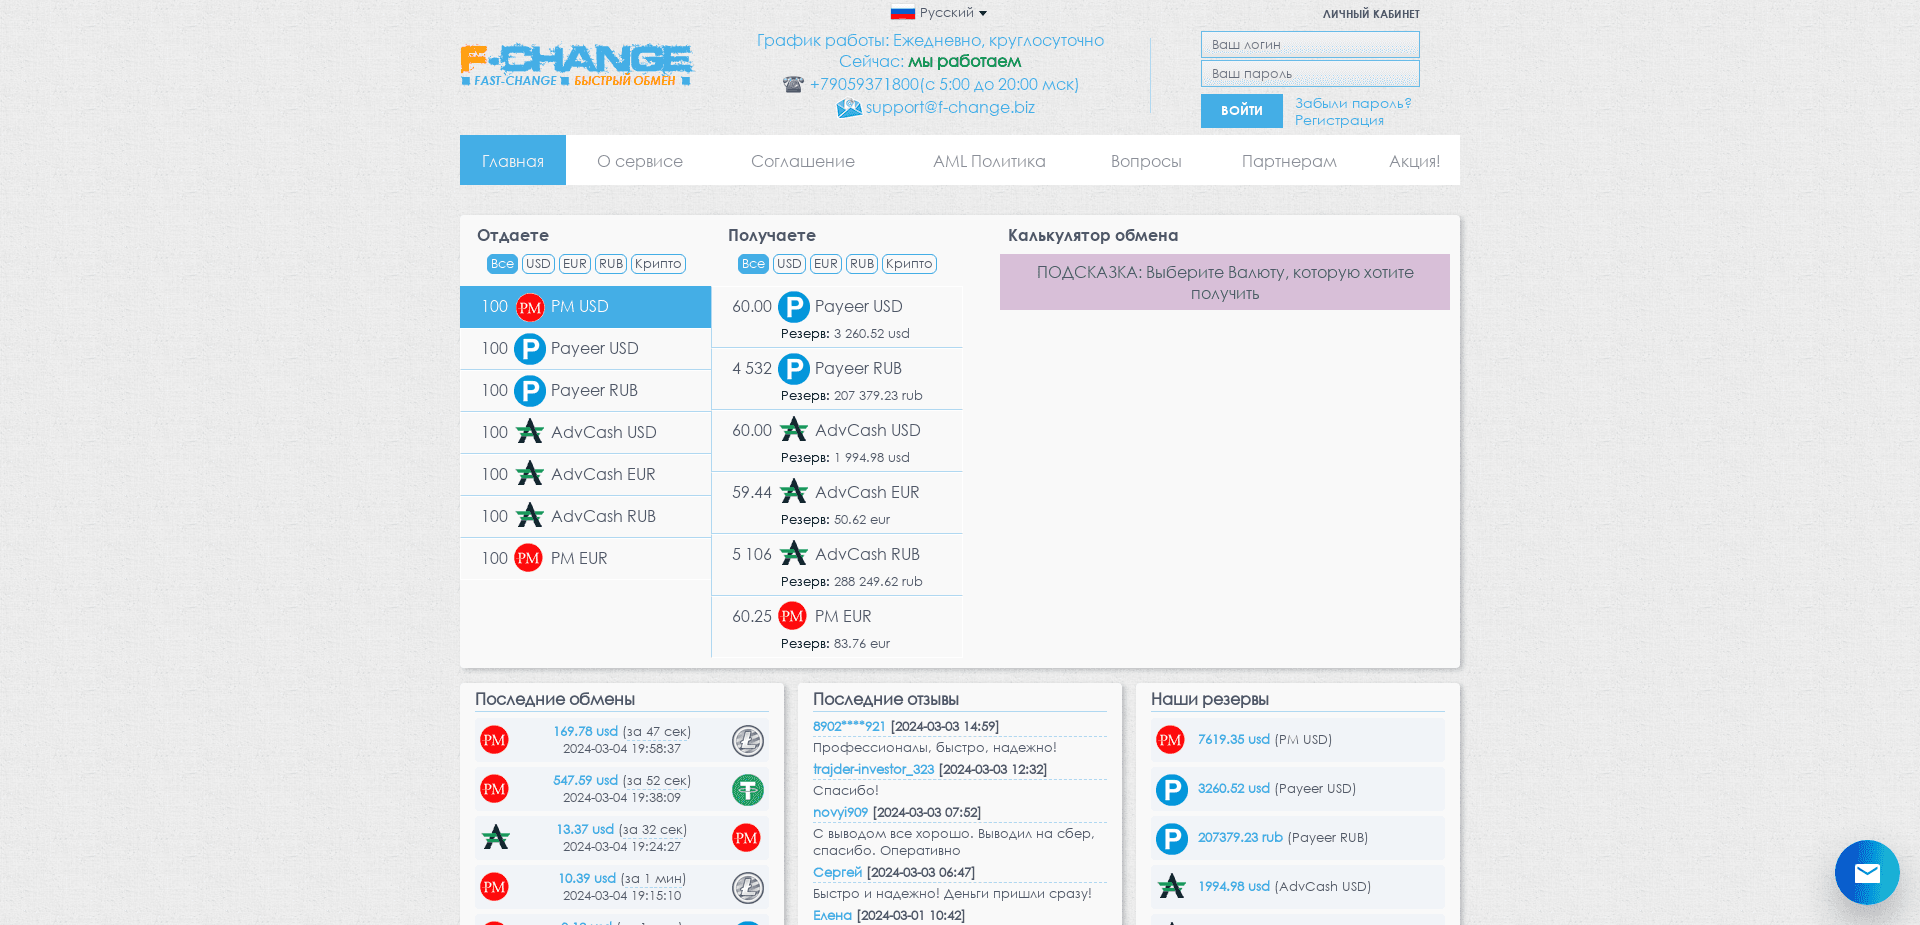The width and height of the screenshot is (1920, 925).
Task: Open the Партнерам tab
Action: [x=1288, y=161]
